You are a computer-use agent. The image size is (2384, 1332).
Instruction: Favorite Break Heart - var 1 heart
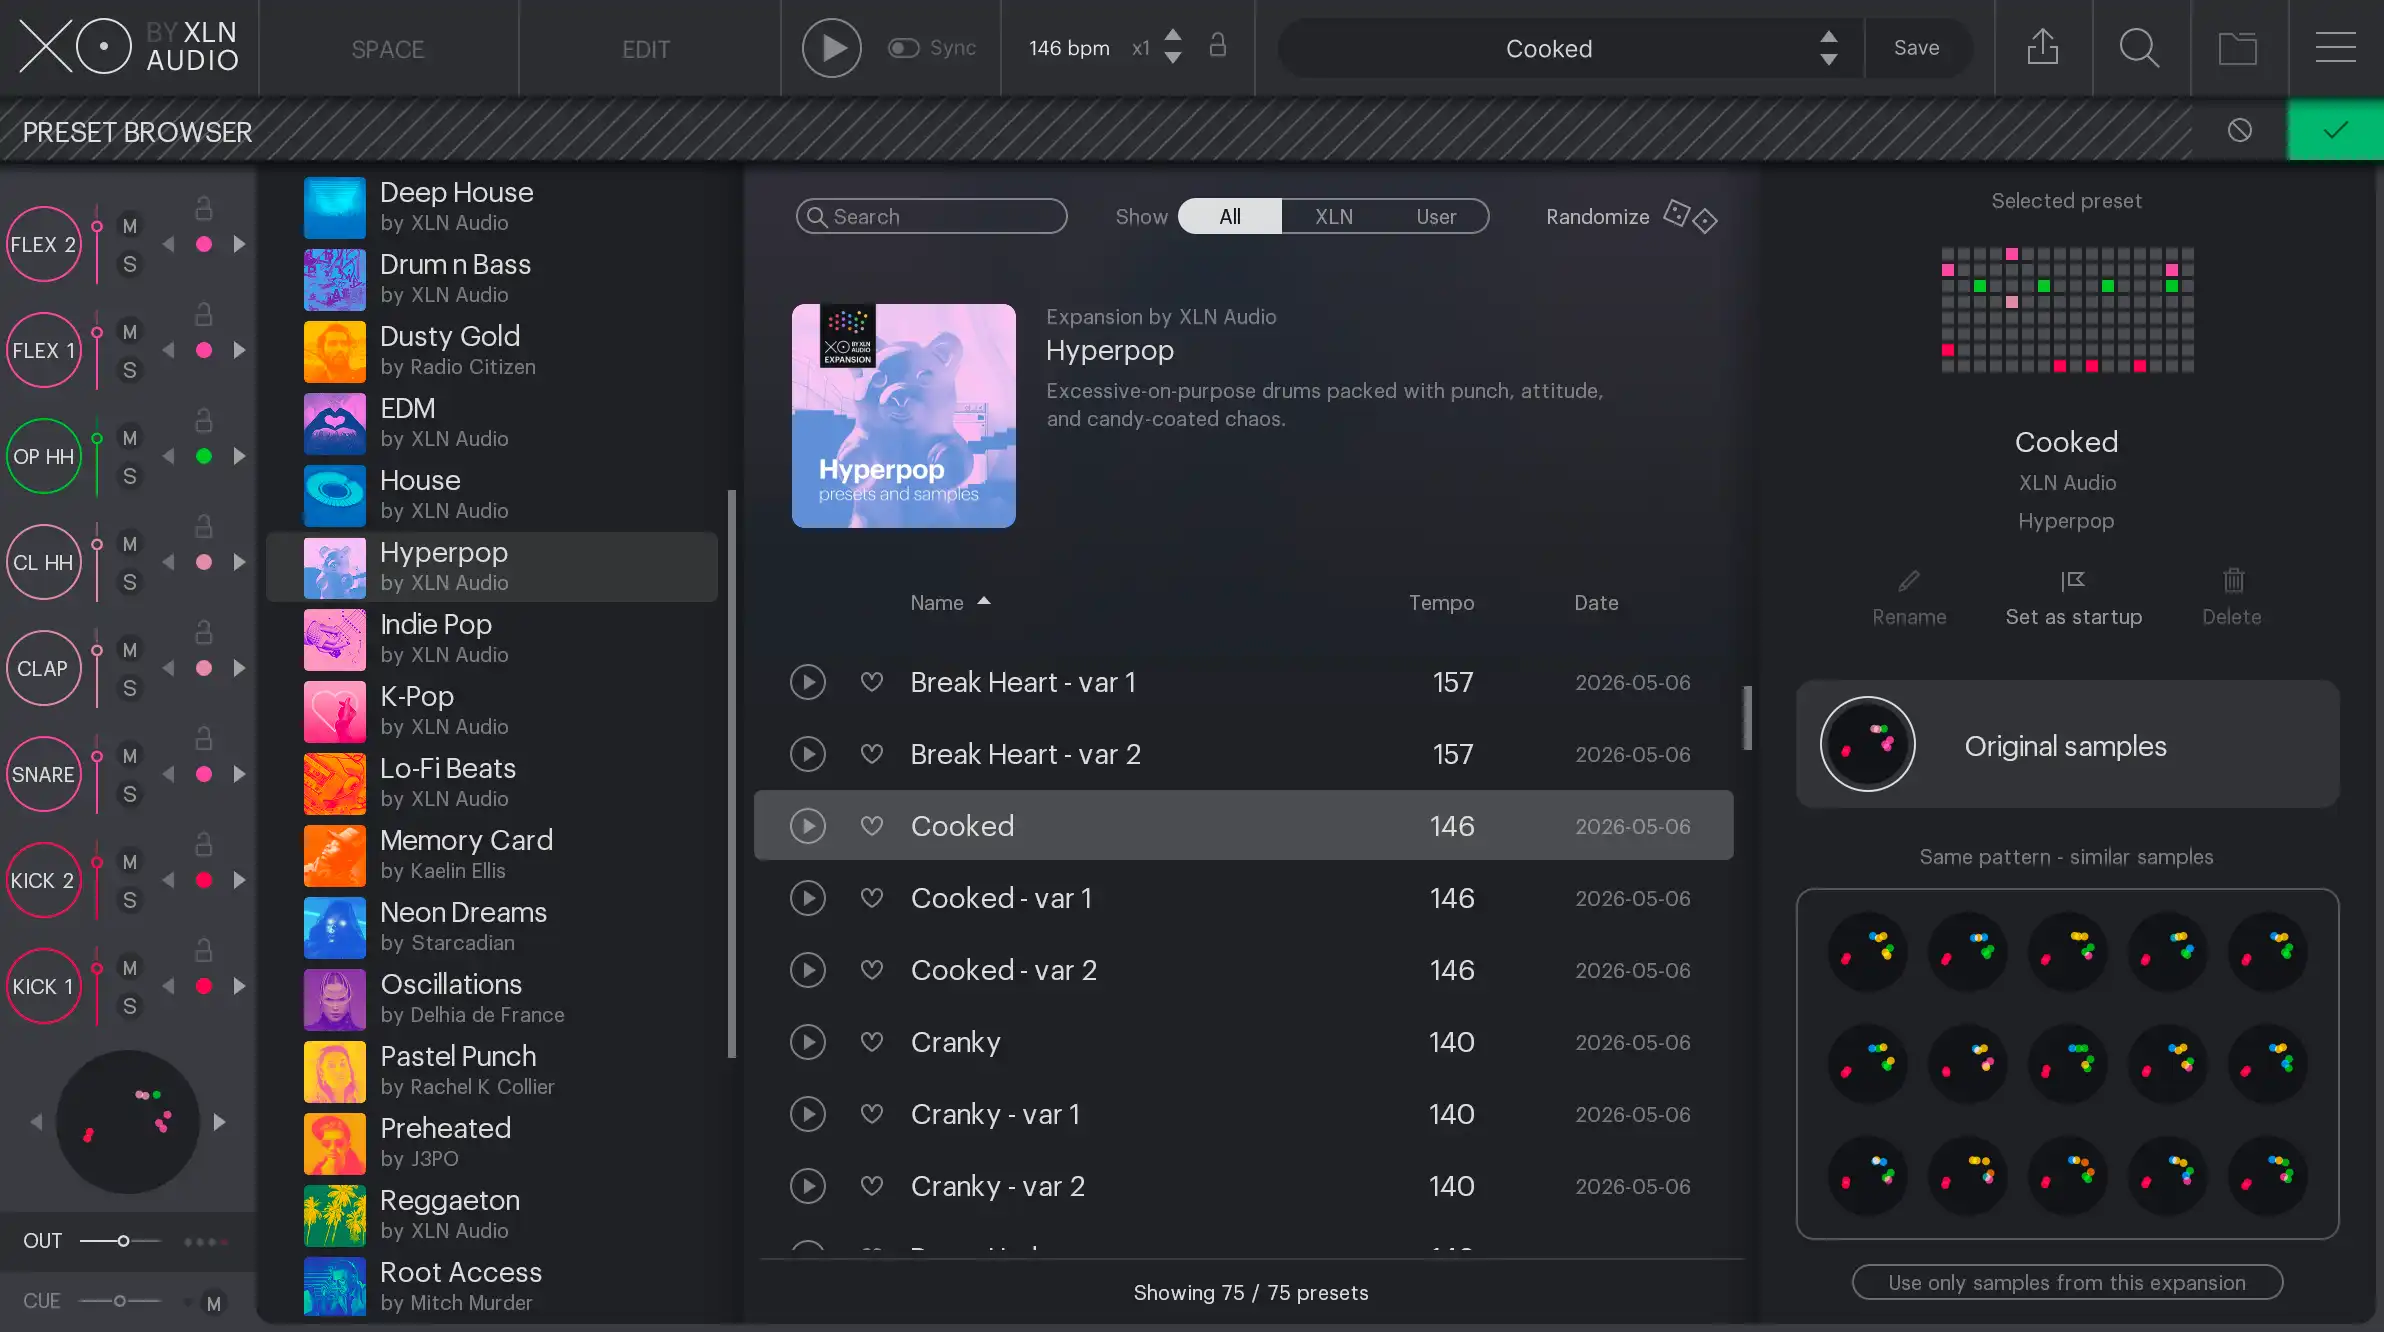[872, 682]
